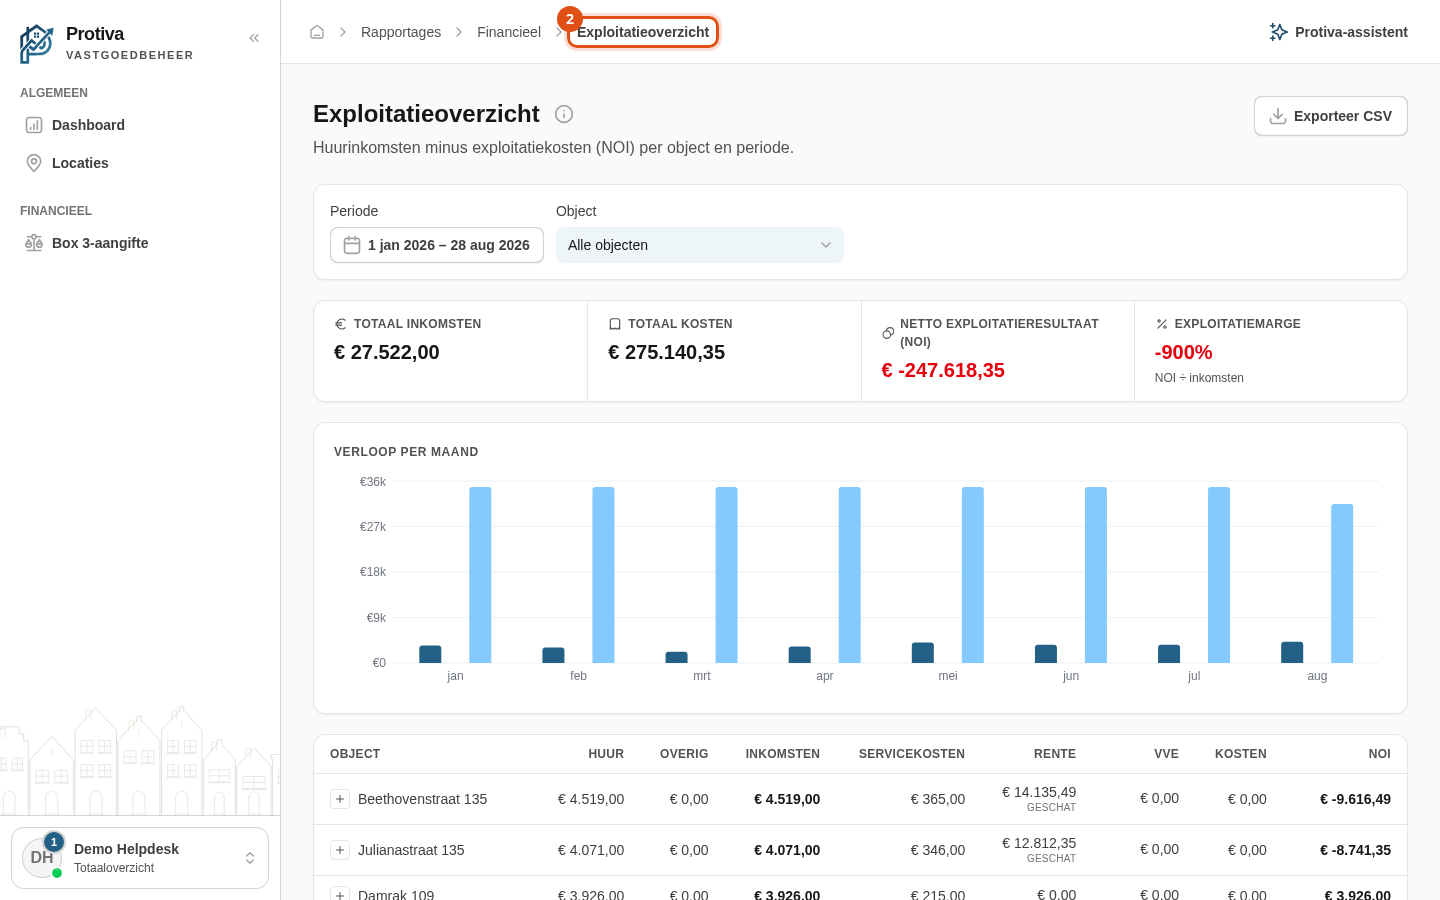
Task: Click the Locaties map pin icon
Action: (x=34, y=163)
